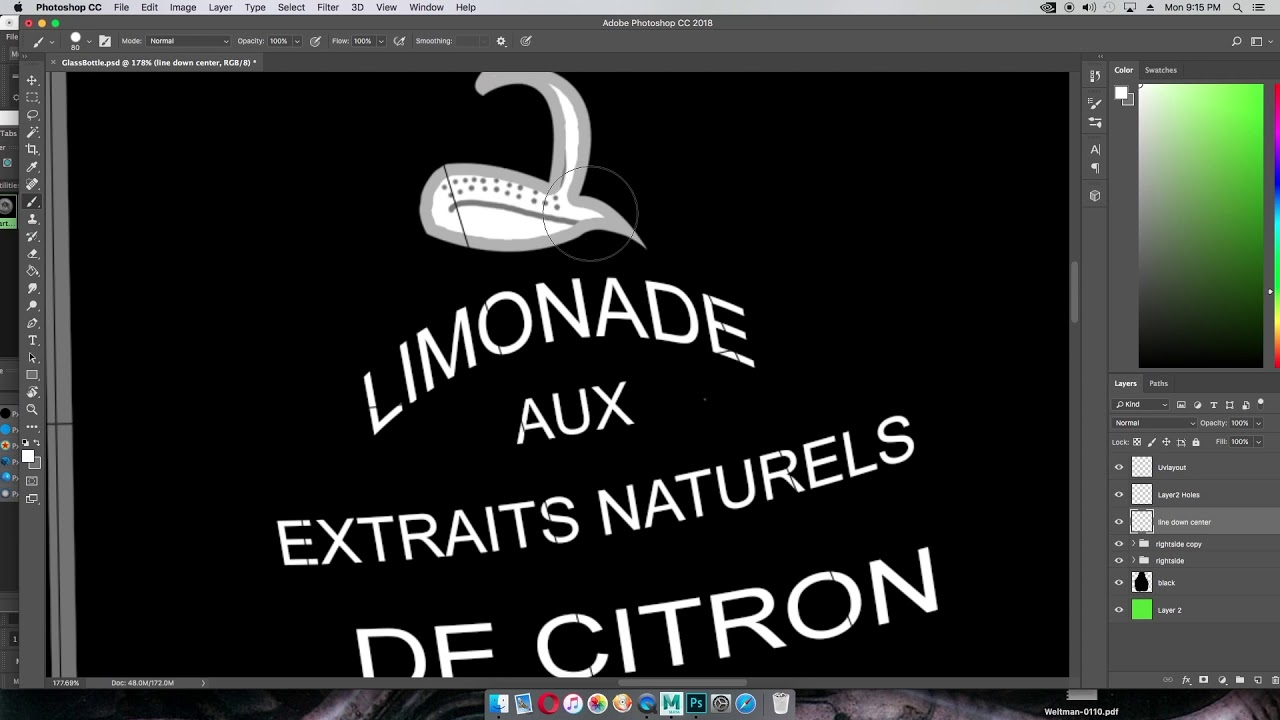
Task: Hide the rightside copy group
Action: (x=1119, y=544)
